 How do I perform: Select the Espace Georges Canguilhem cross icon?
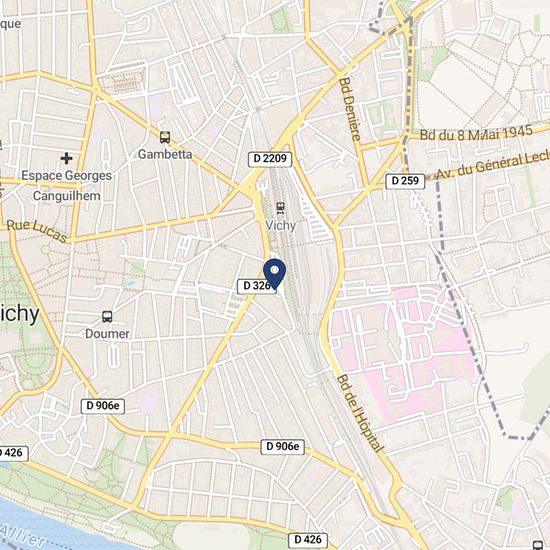(66, 159)
